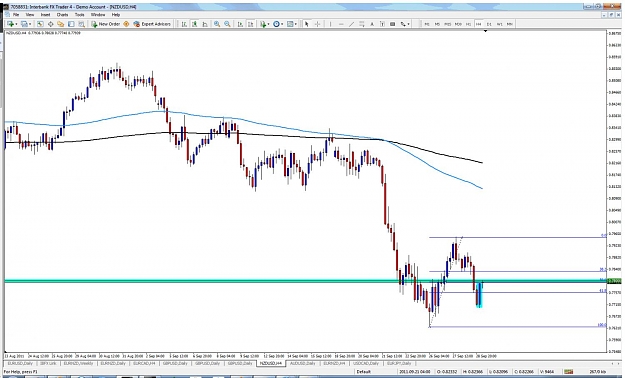Show the Market Watch window icon
This screenshot has height=378, width=625.
pyautogui.click(x=40, y=24)
